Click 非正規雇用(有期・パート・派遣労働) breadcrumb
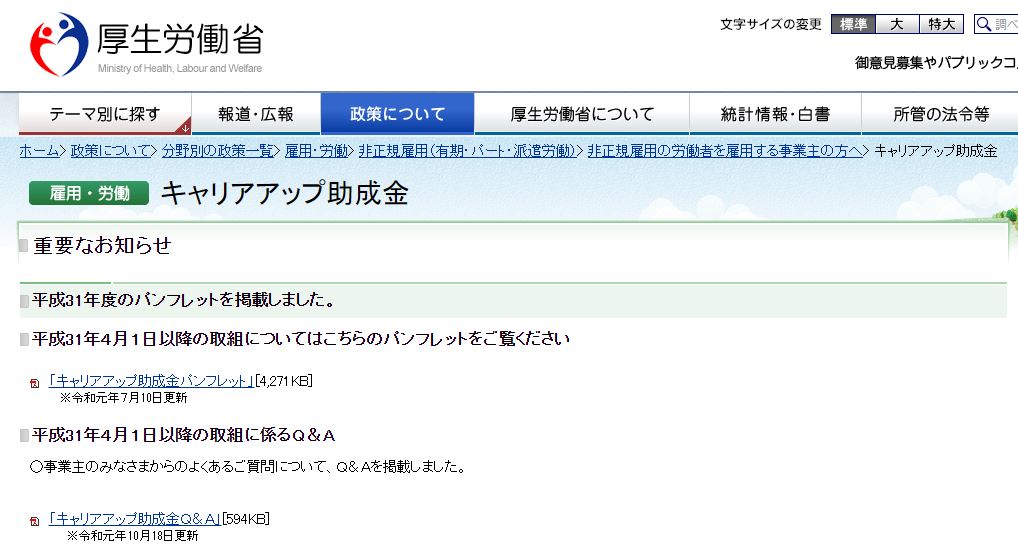Viewport: 1018px width, 560px height. point(467,151)
